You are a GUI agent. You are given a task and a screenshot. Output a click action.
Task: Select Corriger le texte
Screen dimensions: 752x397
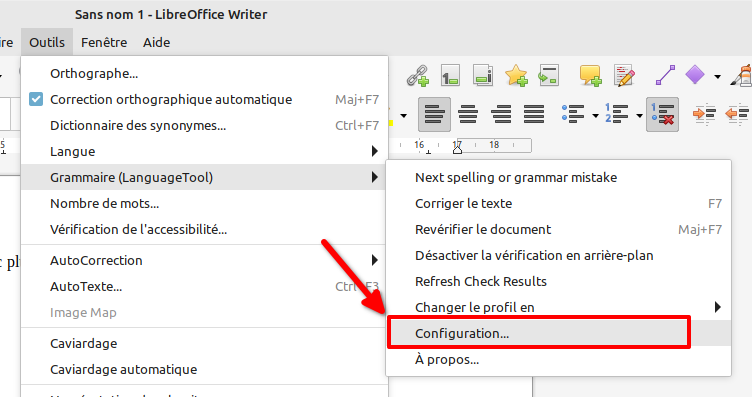[x=559, y=203]
